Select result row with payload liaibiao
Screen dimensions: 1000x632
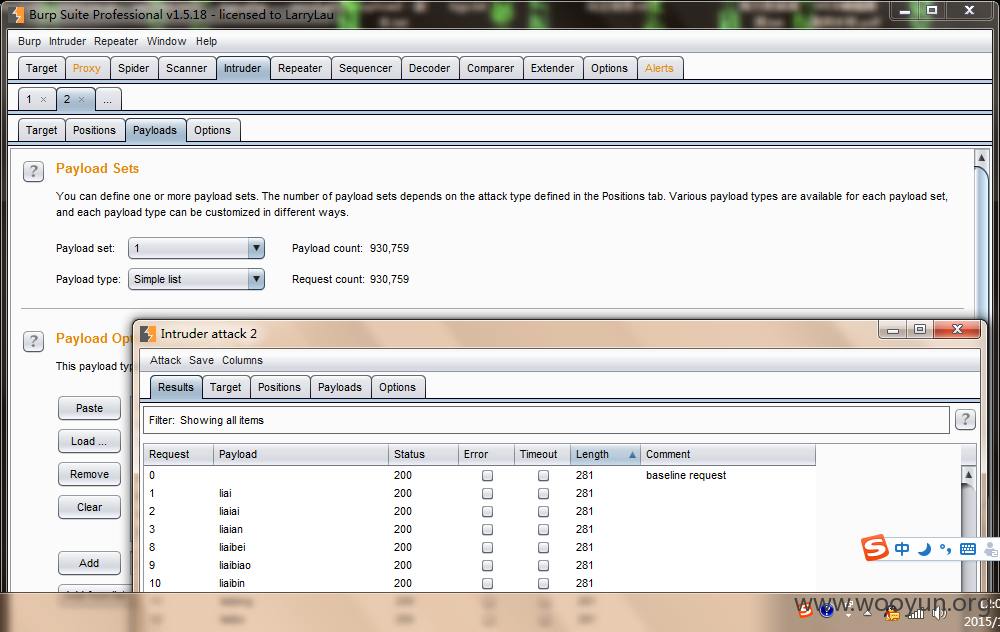coord(480,565)
